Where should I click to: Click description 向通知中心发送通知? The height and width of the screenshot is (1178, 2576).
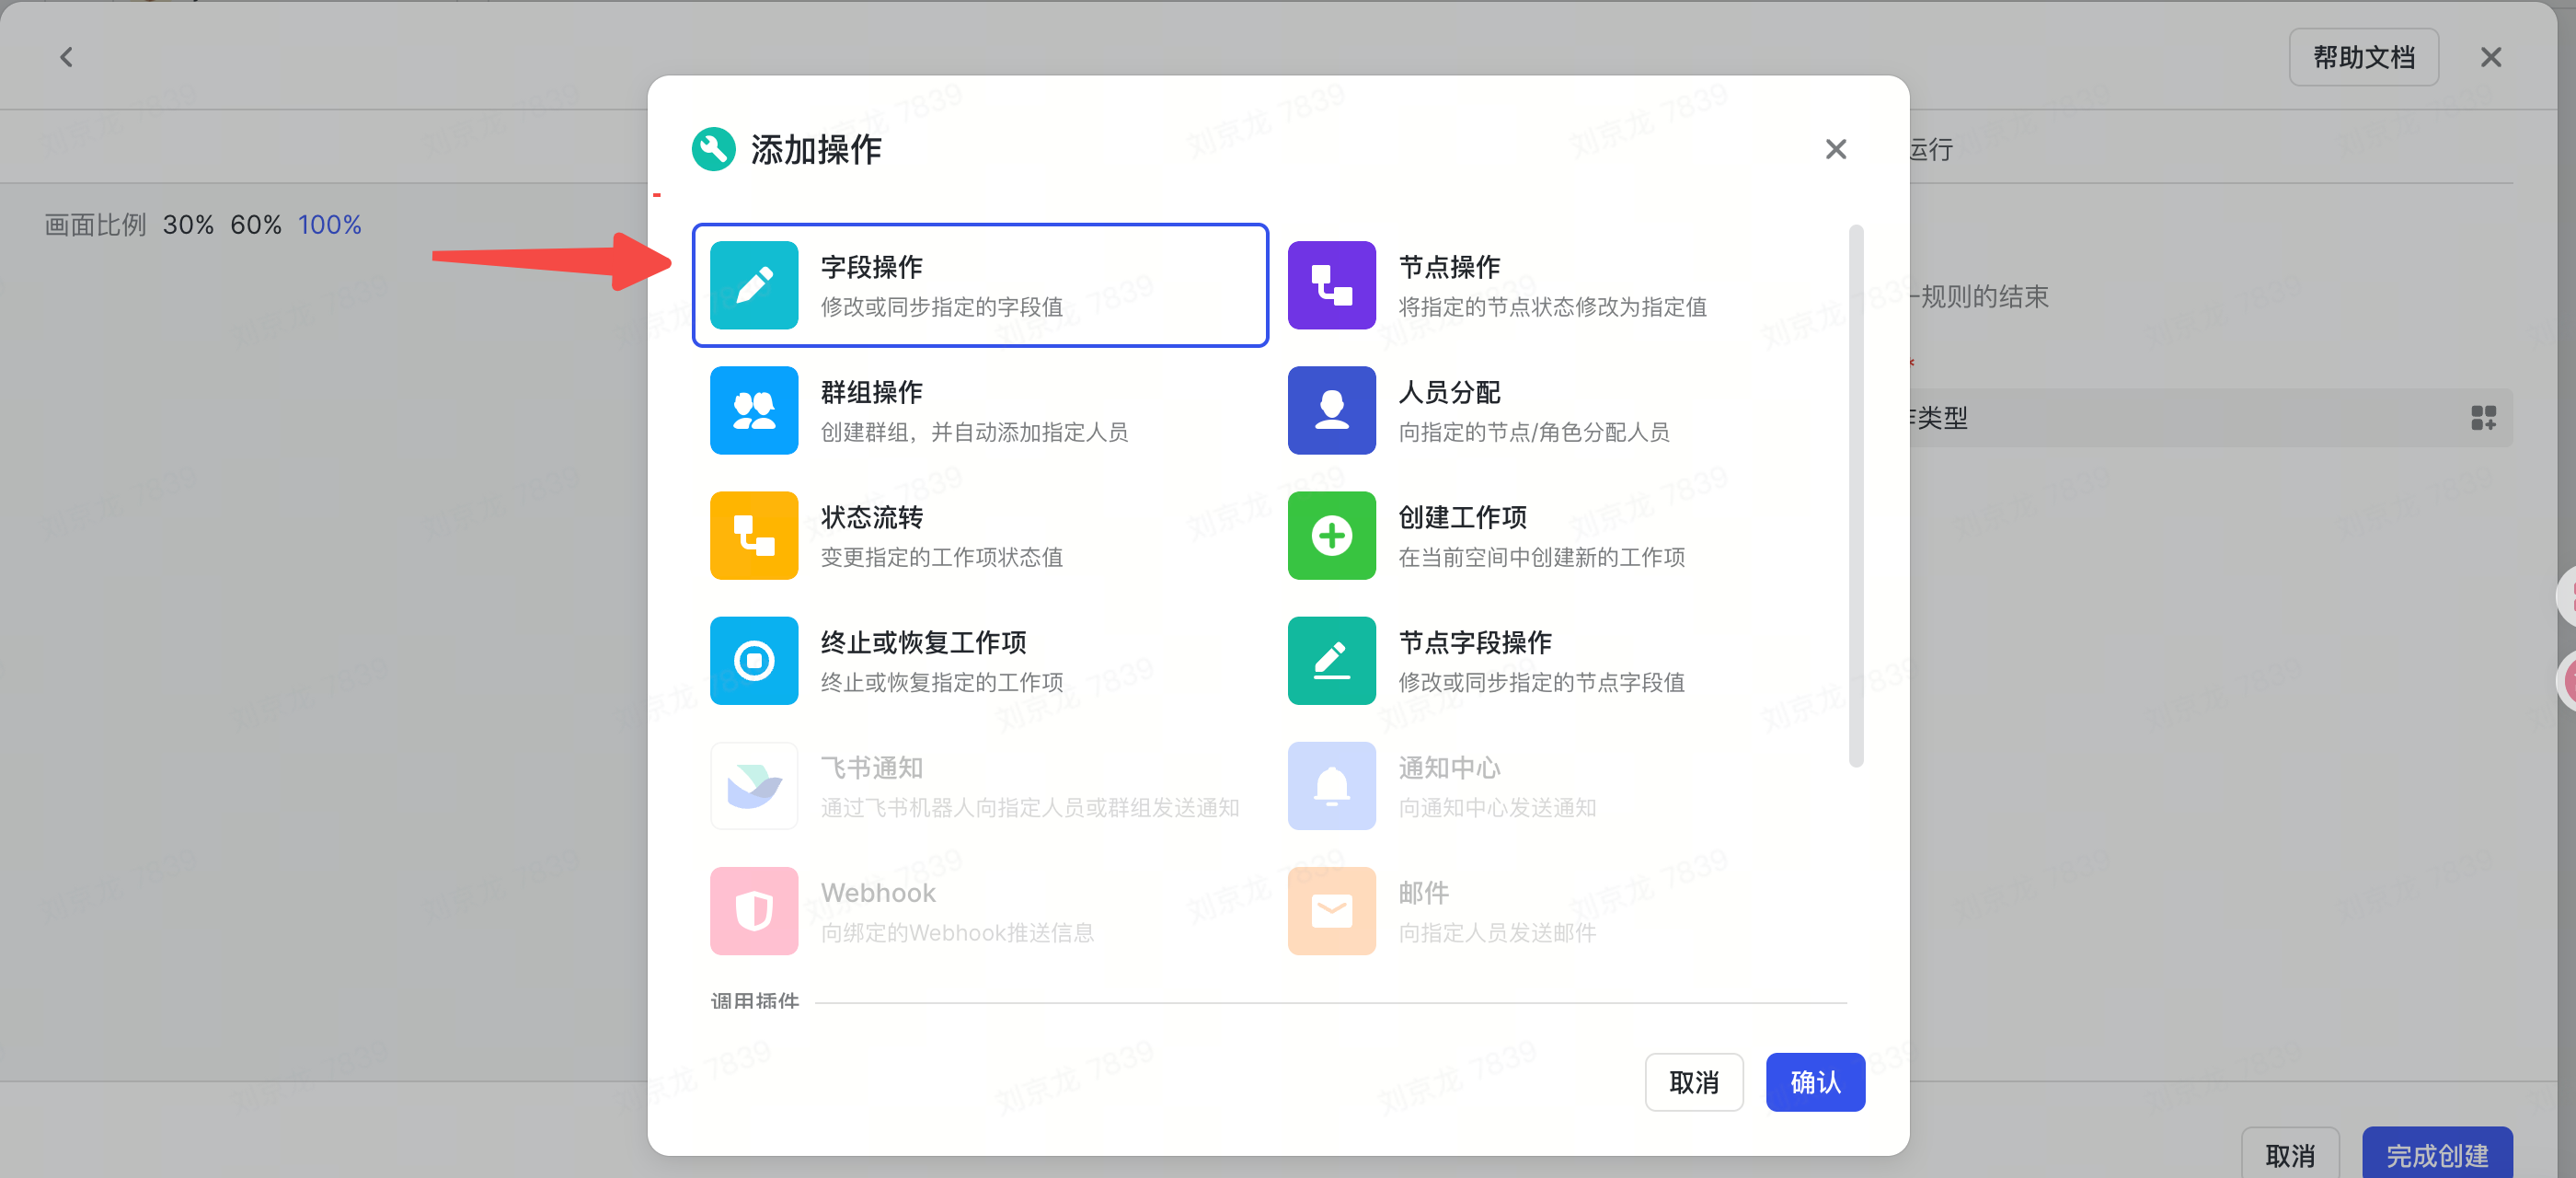(x=1497, y=807)
